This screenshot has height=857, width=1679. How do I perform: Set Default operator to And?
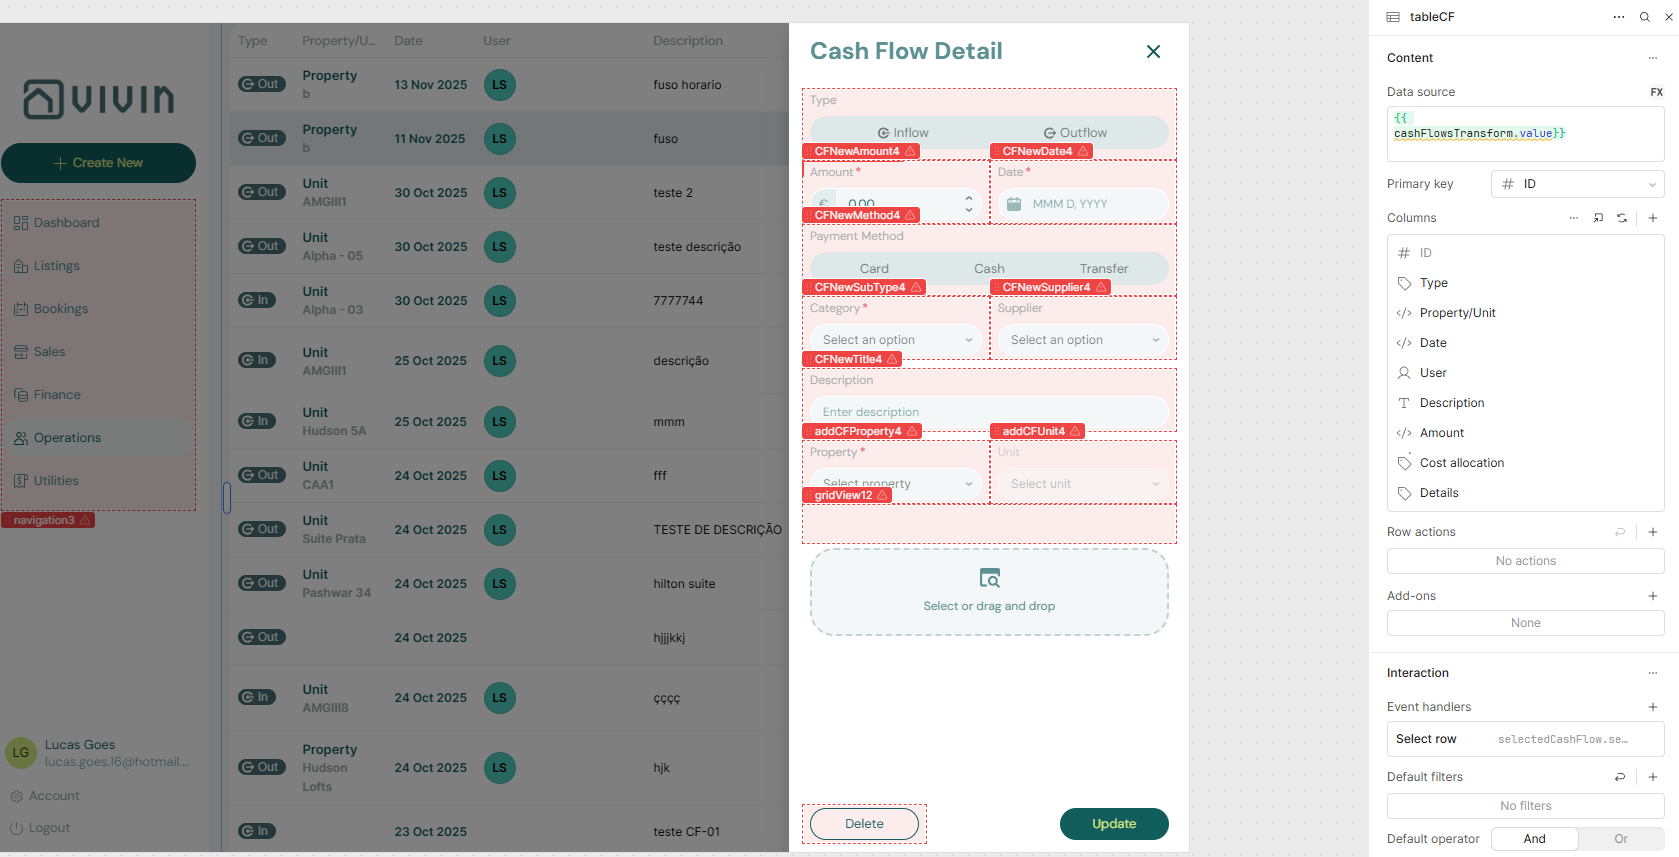(x=1535, y=839)
